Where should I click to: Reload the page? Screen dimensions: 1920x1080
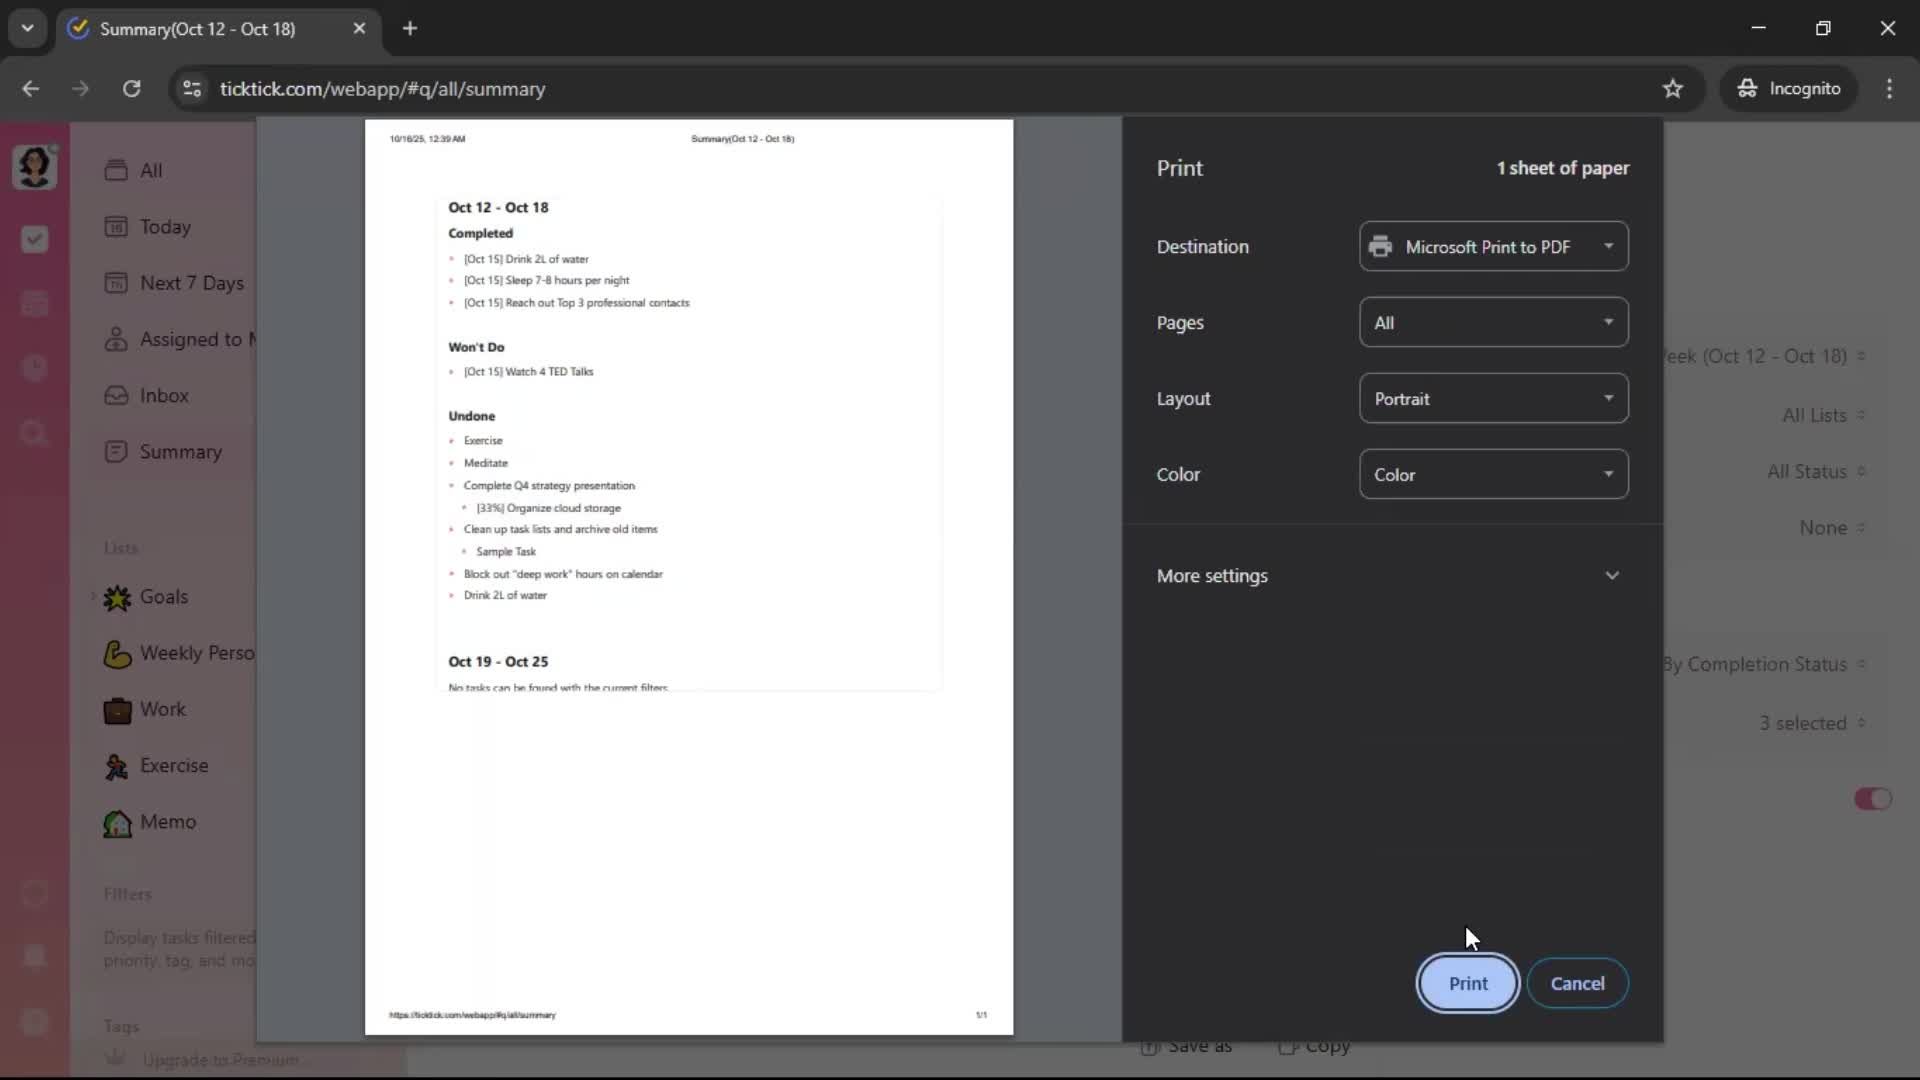point(131,89)
